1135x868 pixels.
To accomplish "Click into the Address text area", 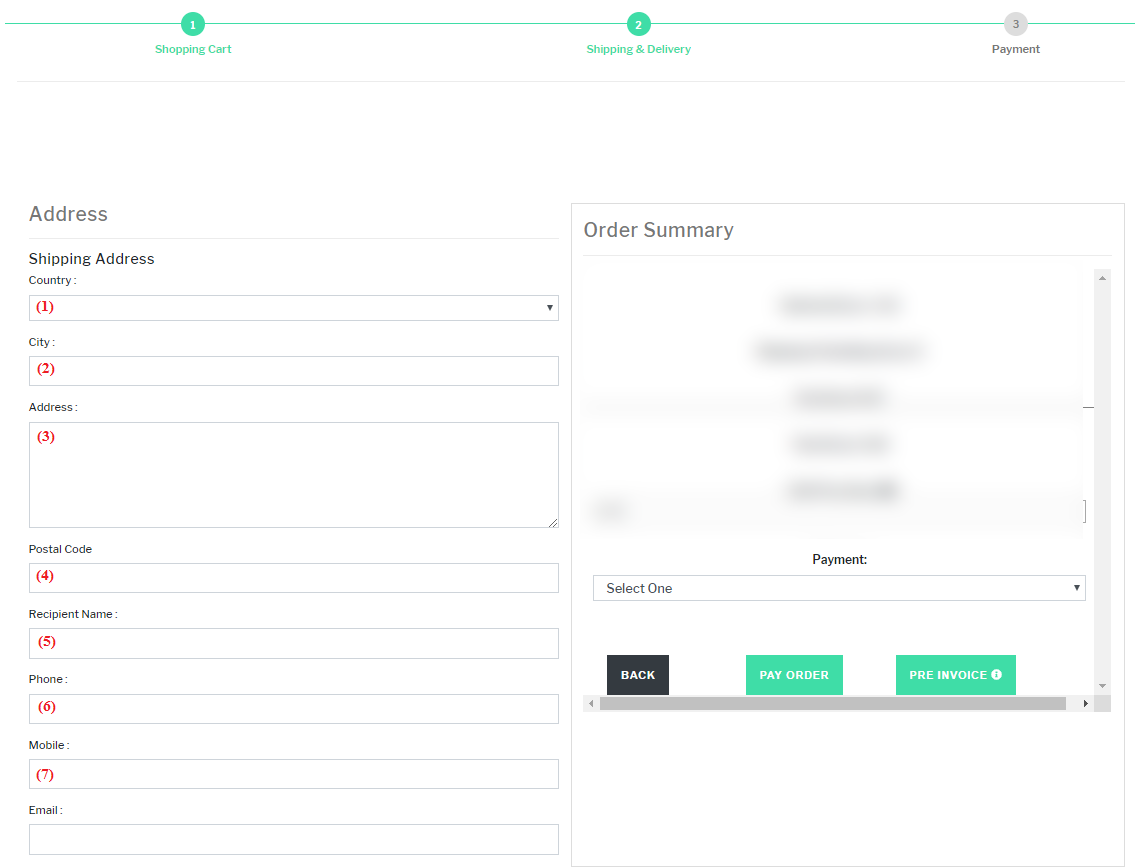I will [293, 475].
